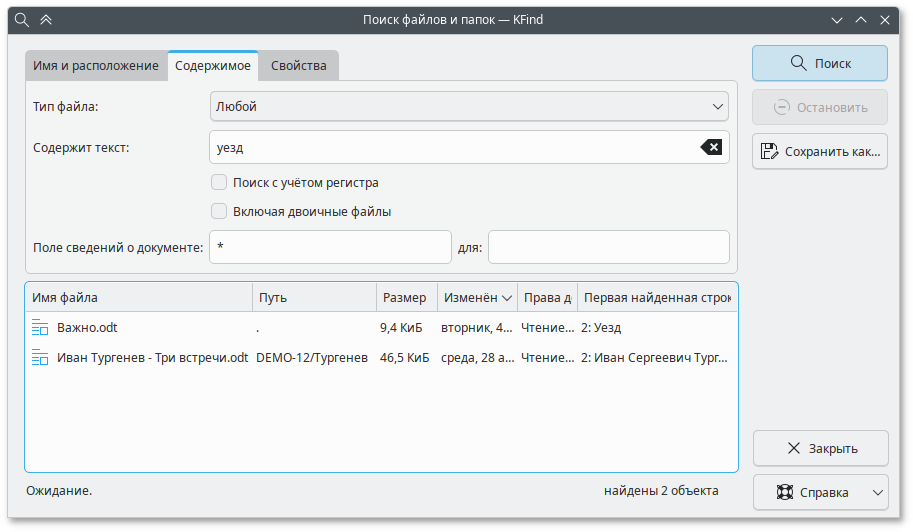Open Справка help button with lifebuoy icon
This screenshot has width=913, height=532.
point(810,492)
